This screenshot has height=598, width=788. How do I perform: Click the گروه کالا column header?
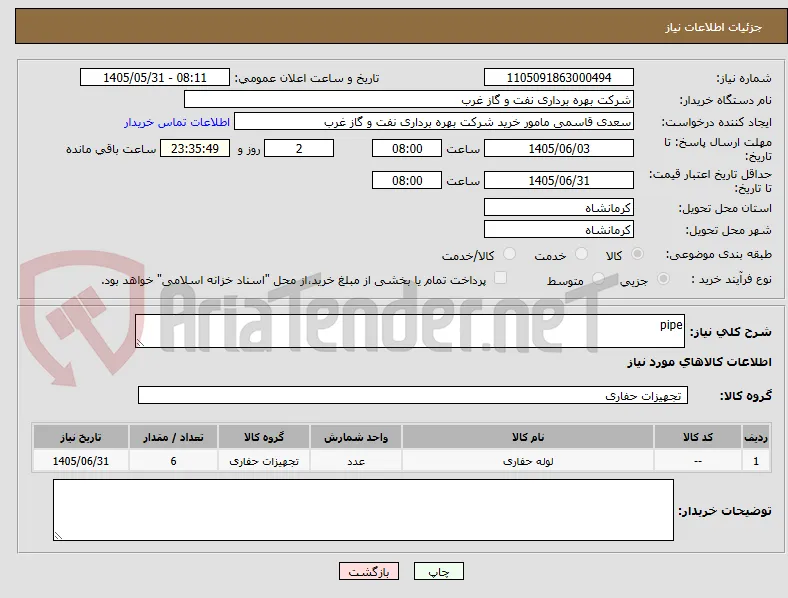(x=264, y=437)
